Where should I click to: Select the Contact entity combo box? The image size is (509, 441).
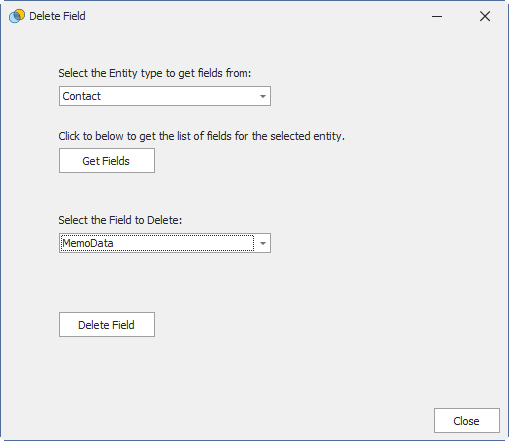[165, 96]
